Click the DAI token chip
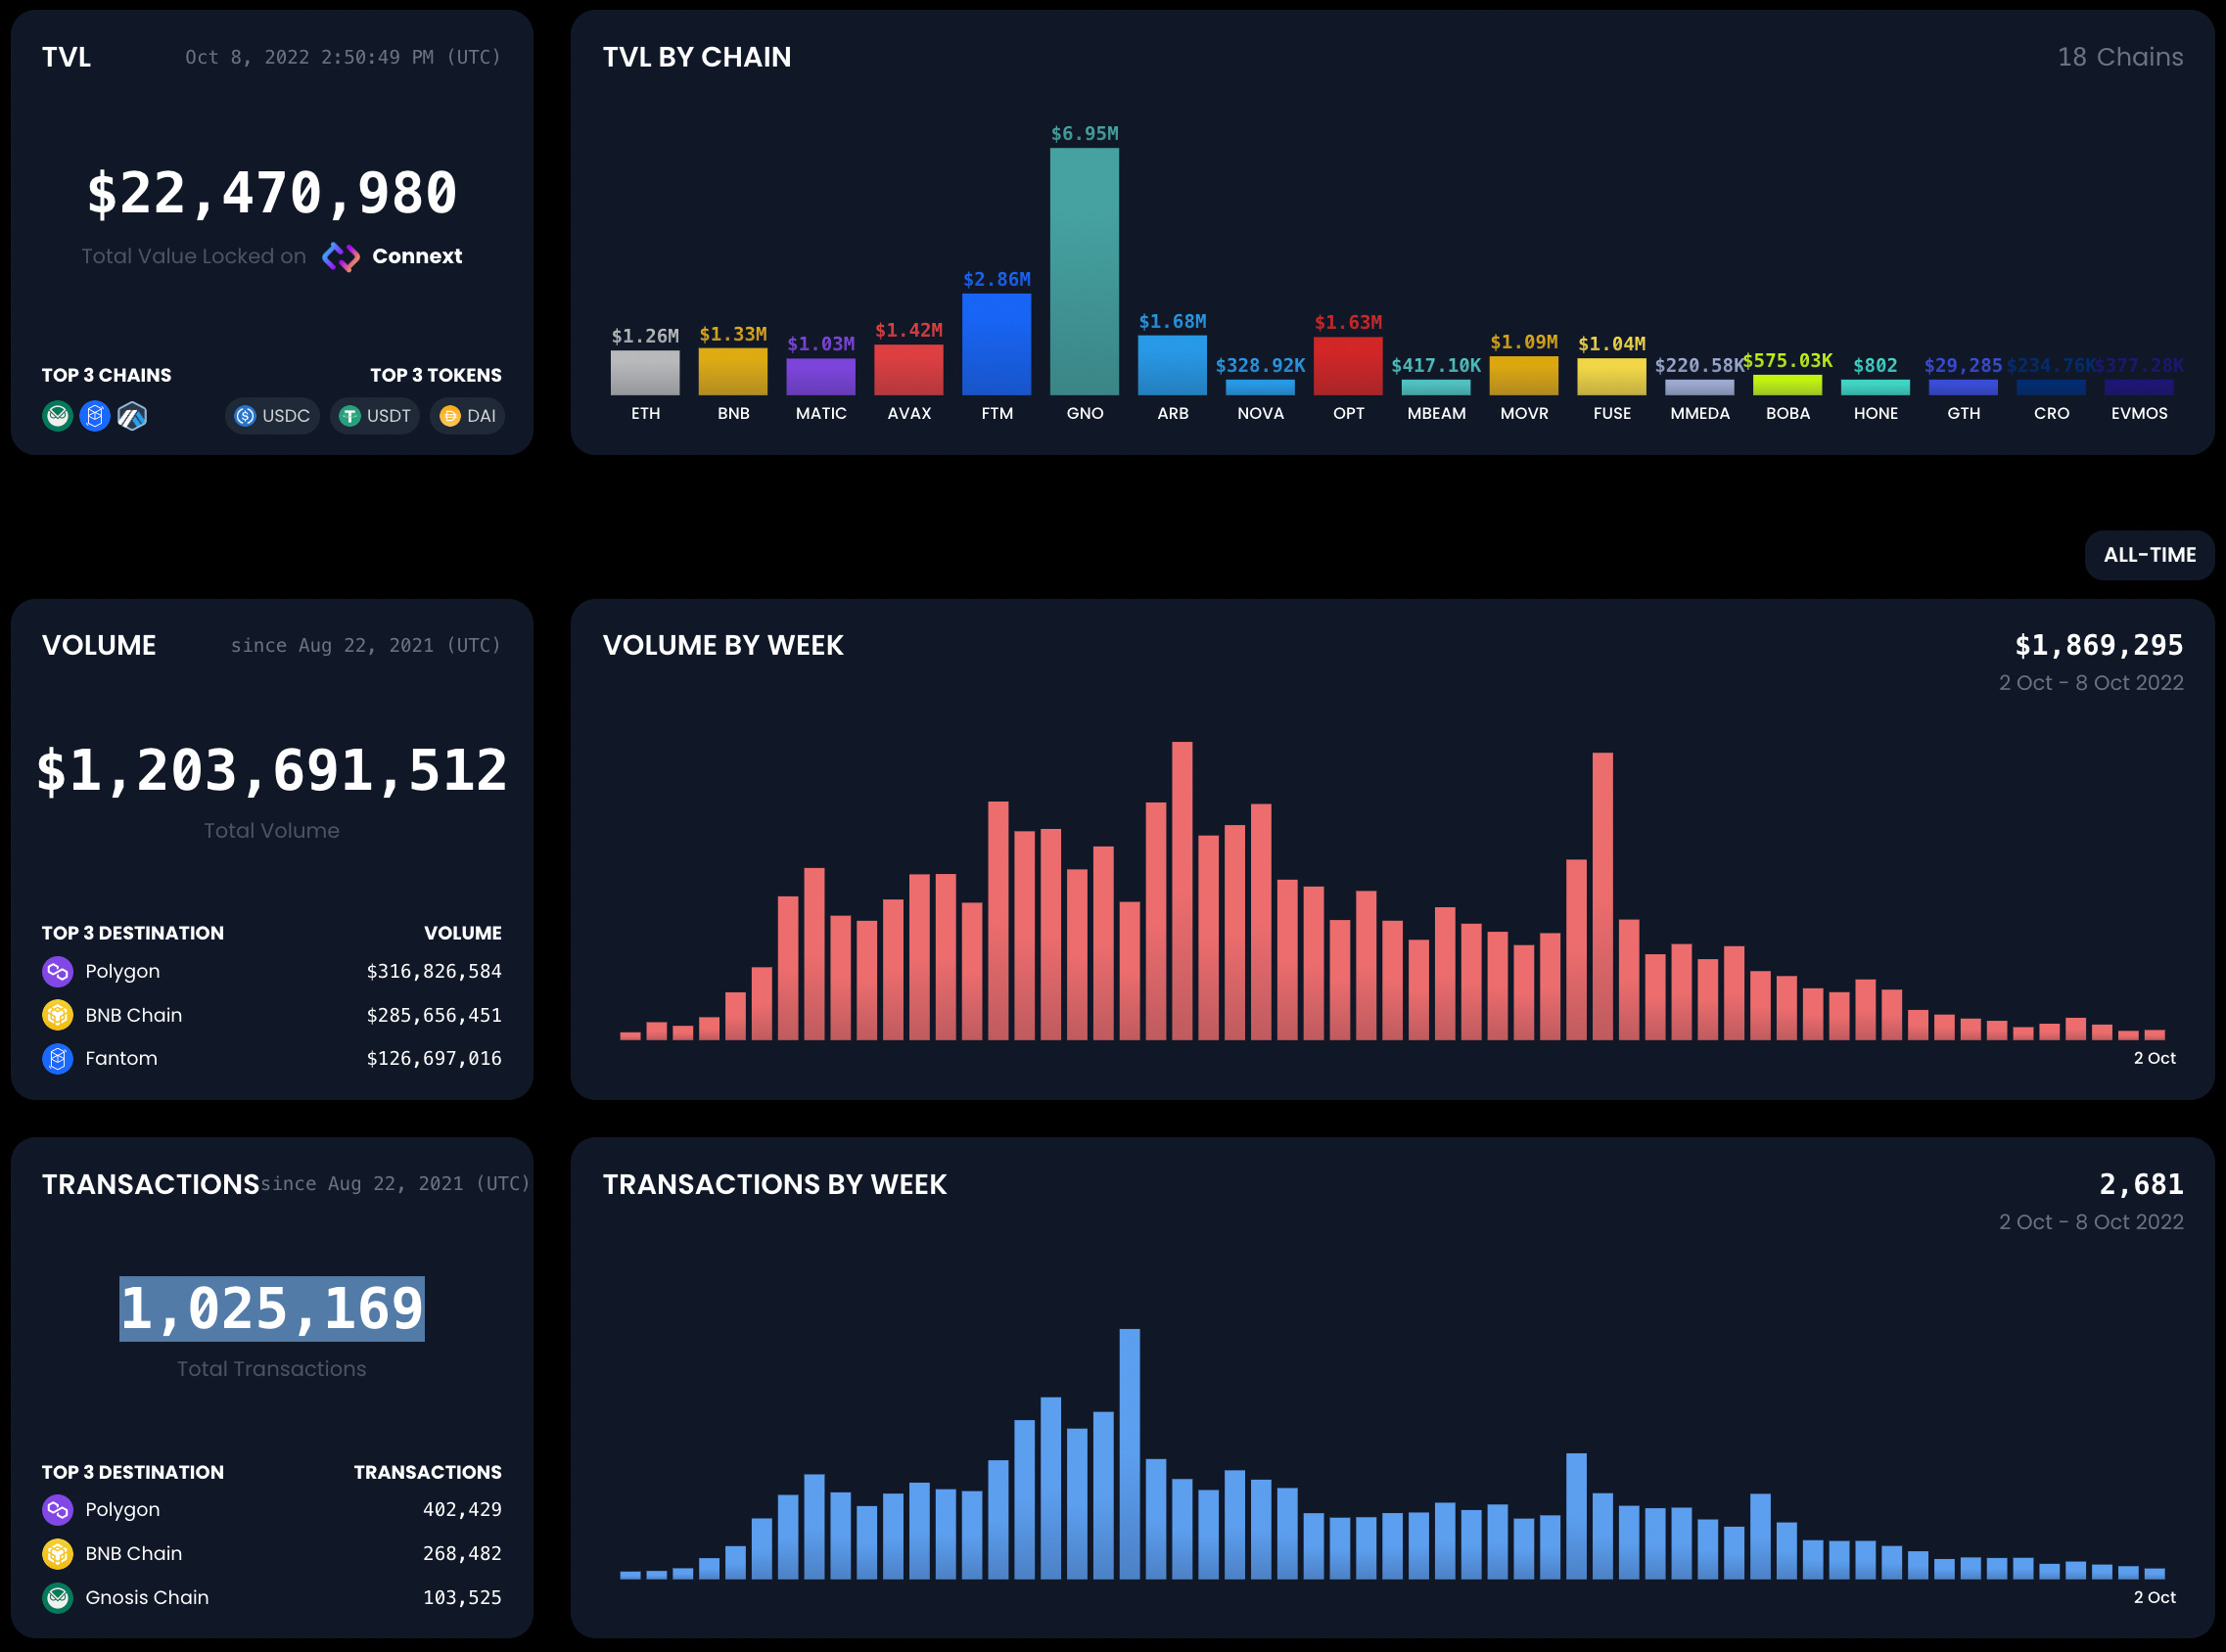The image size is (2226, 1652). click(x=466, y=416)
